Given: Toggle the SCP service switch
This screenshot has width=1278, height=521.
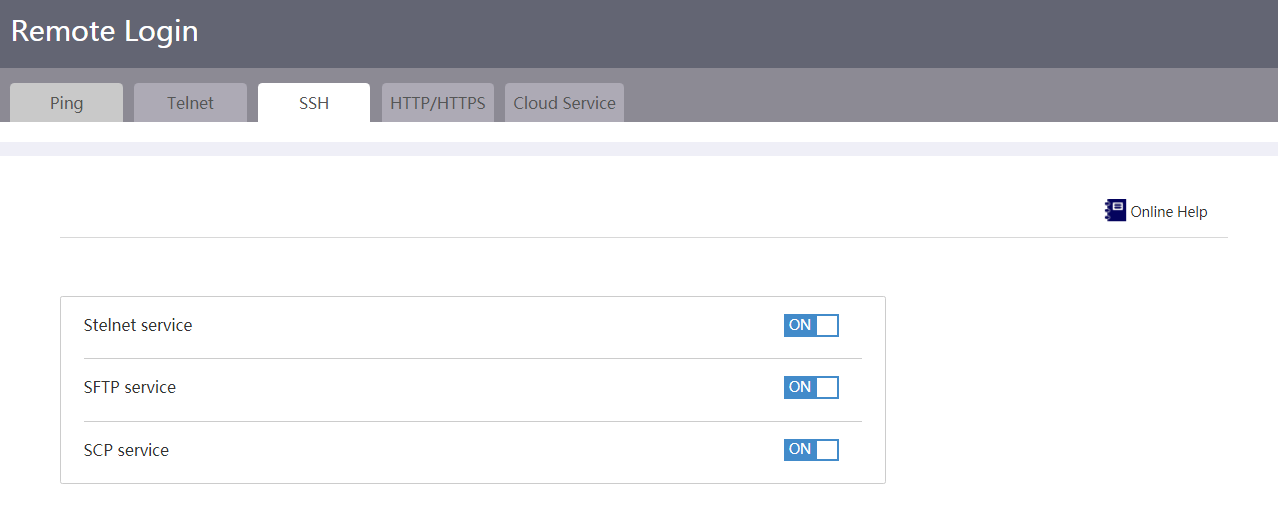Looking at the screenshot, I should [811, 450].
